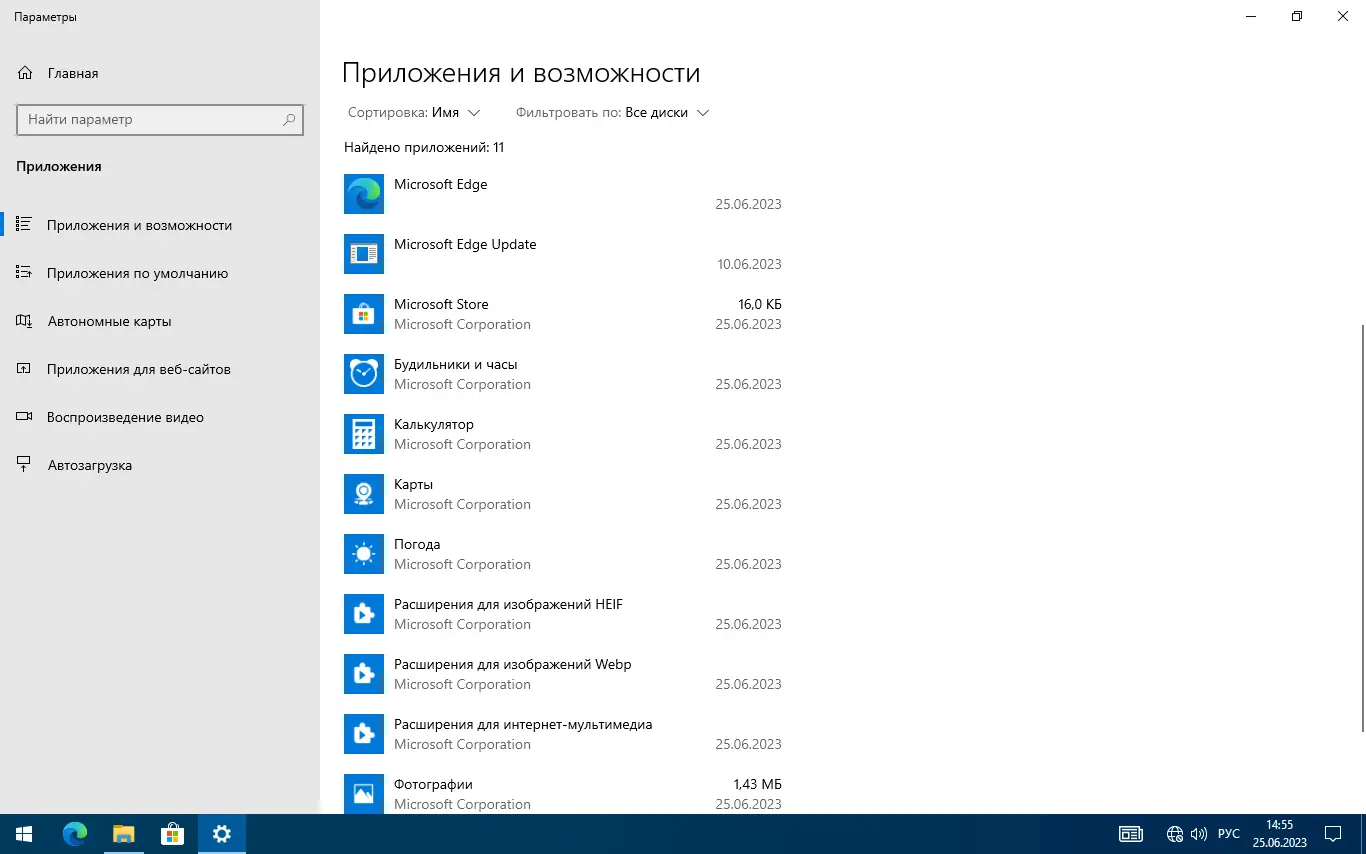Select Расширения для интернет-мультимедиа entry name
Image resolution: width=1366 pixels, height=854 pixels.
click(x=523, y=724)
